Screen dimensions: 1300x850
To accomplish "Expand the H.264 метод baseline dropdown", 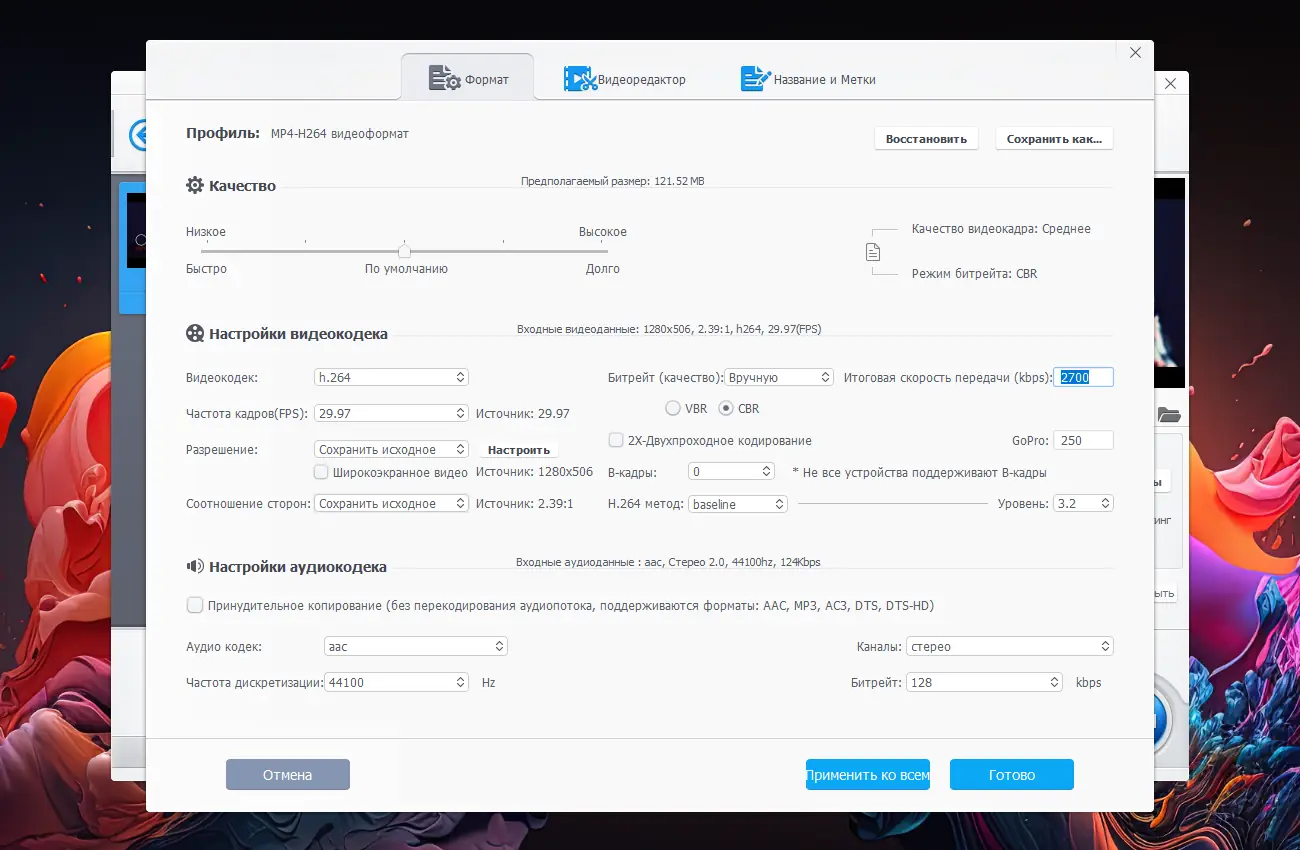I will (738, 504).
